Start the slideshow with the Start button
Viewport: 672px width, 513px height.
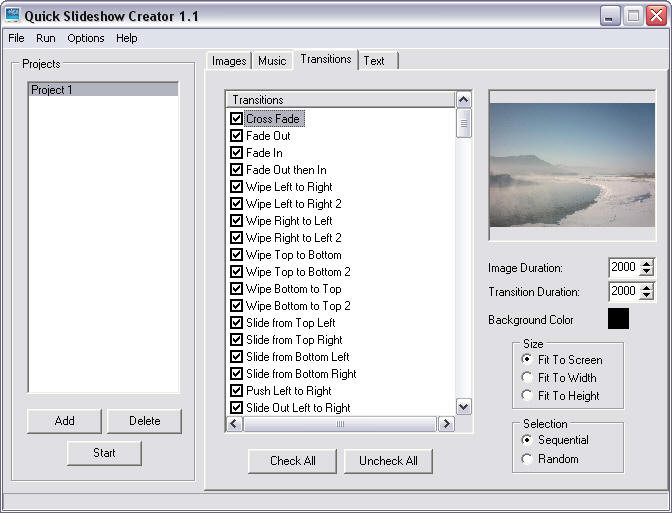[104, 453]
